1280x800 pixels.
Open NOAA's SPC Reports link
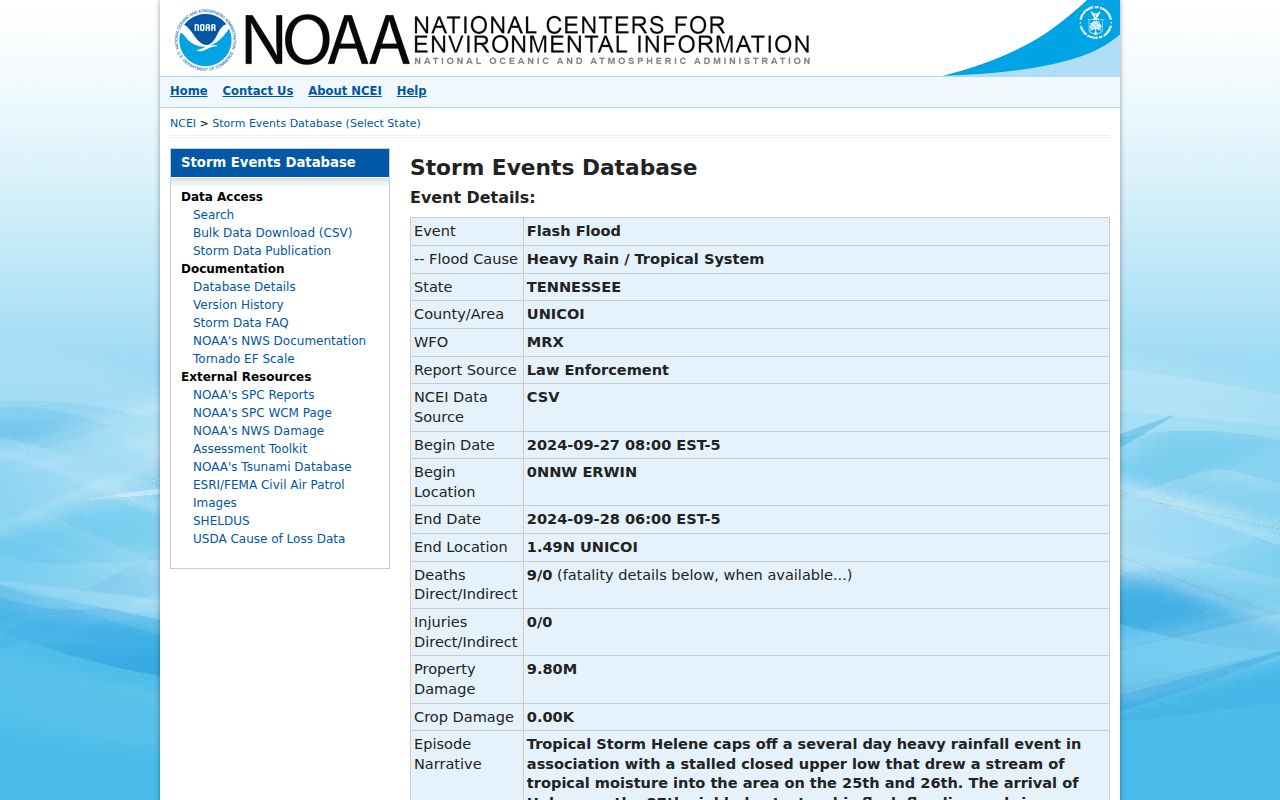coord(254,395)
